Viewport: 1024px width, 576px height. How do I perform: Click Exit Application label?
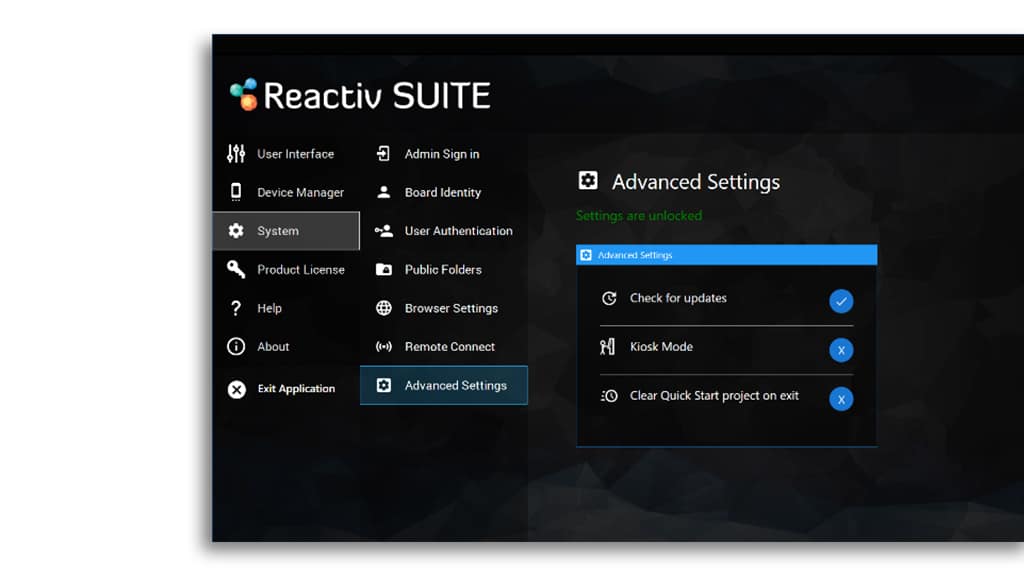click(296, 389)
